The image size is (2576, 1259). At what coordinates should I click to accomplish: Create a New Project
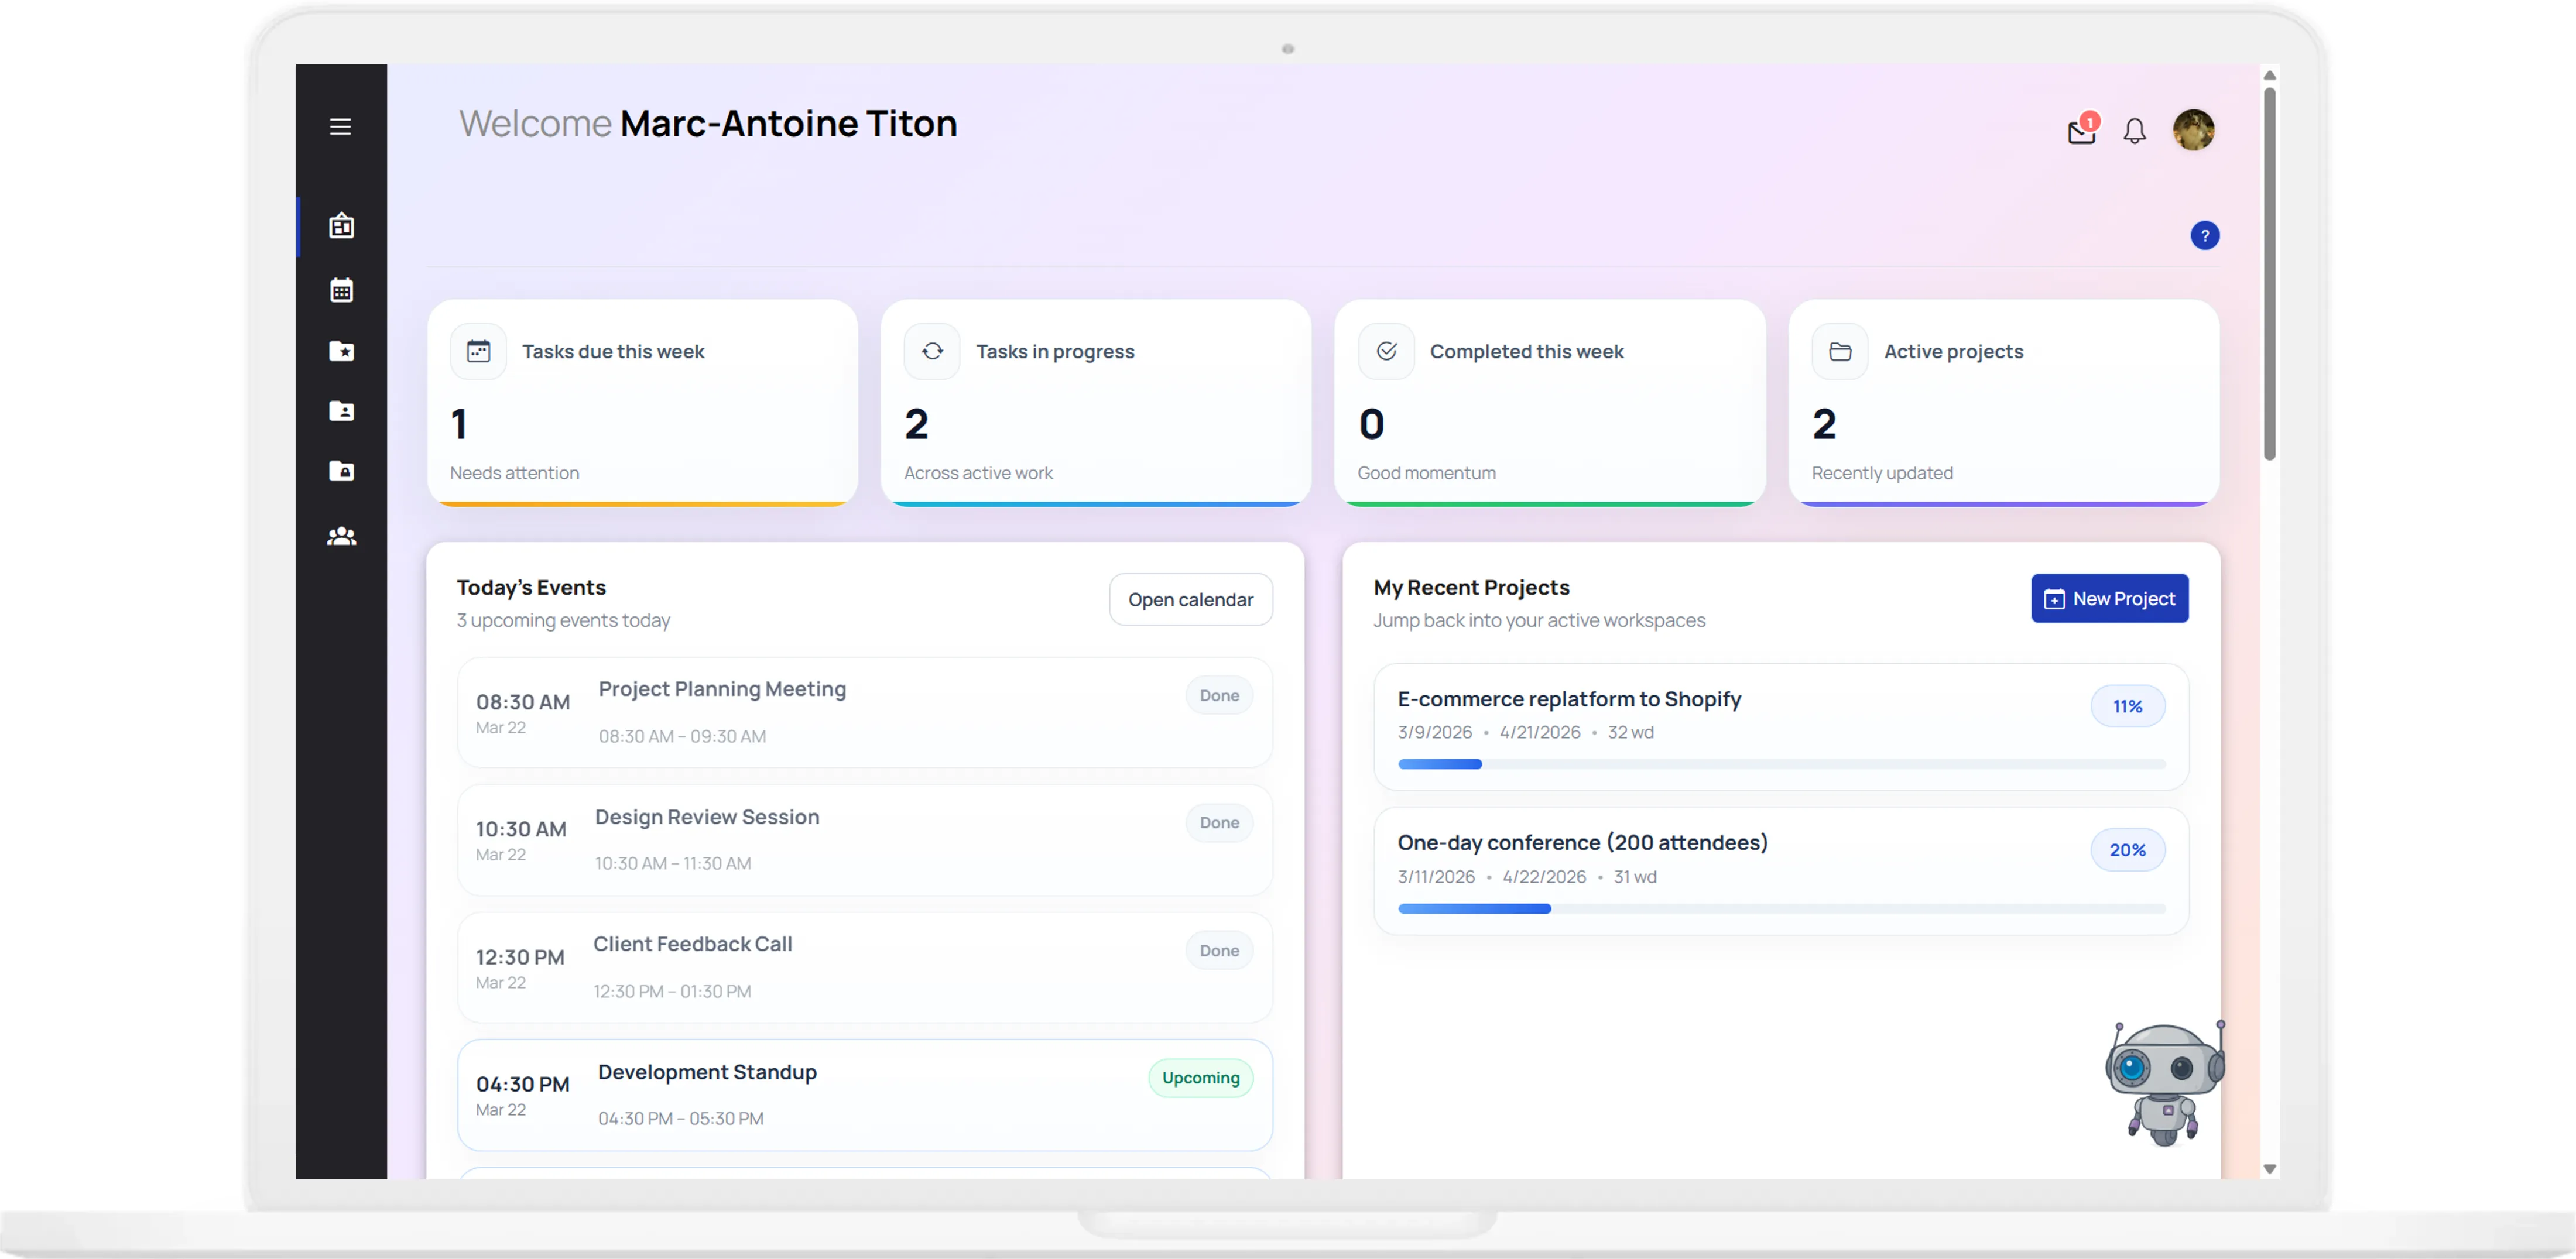pyautogui.click(x=2109, y=598)
